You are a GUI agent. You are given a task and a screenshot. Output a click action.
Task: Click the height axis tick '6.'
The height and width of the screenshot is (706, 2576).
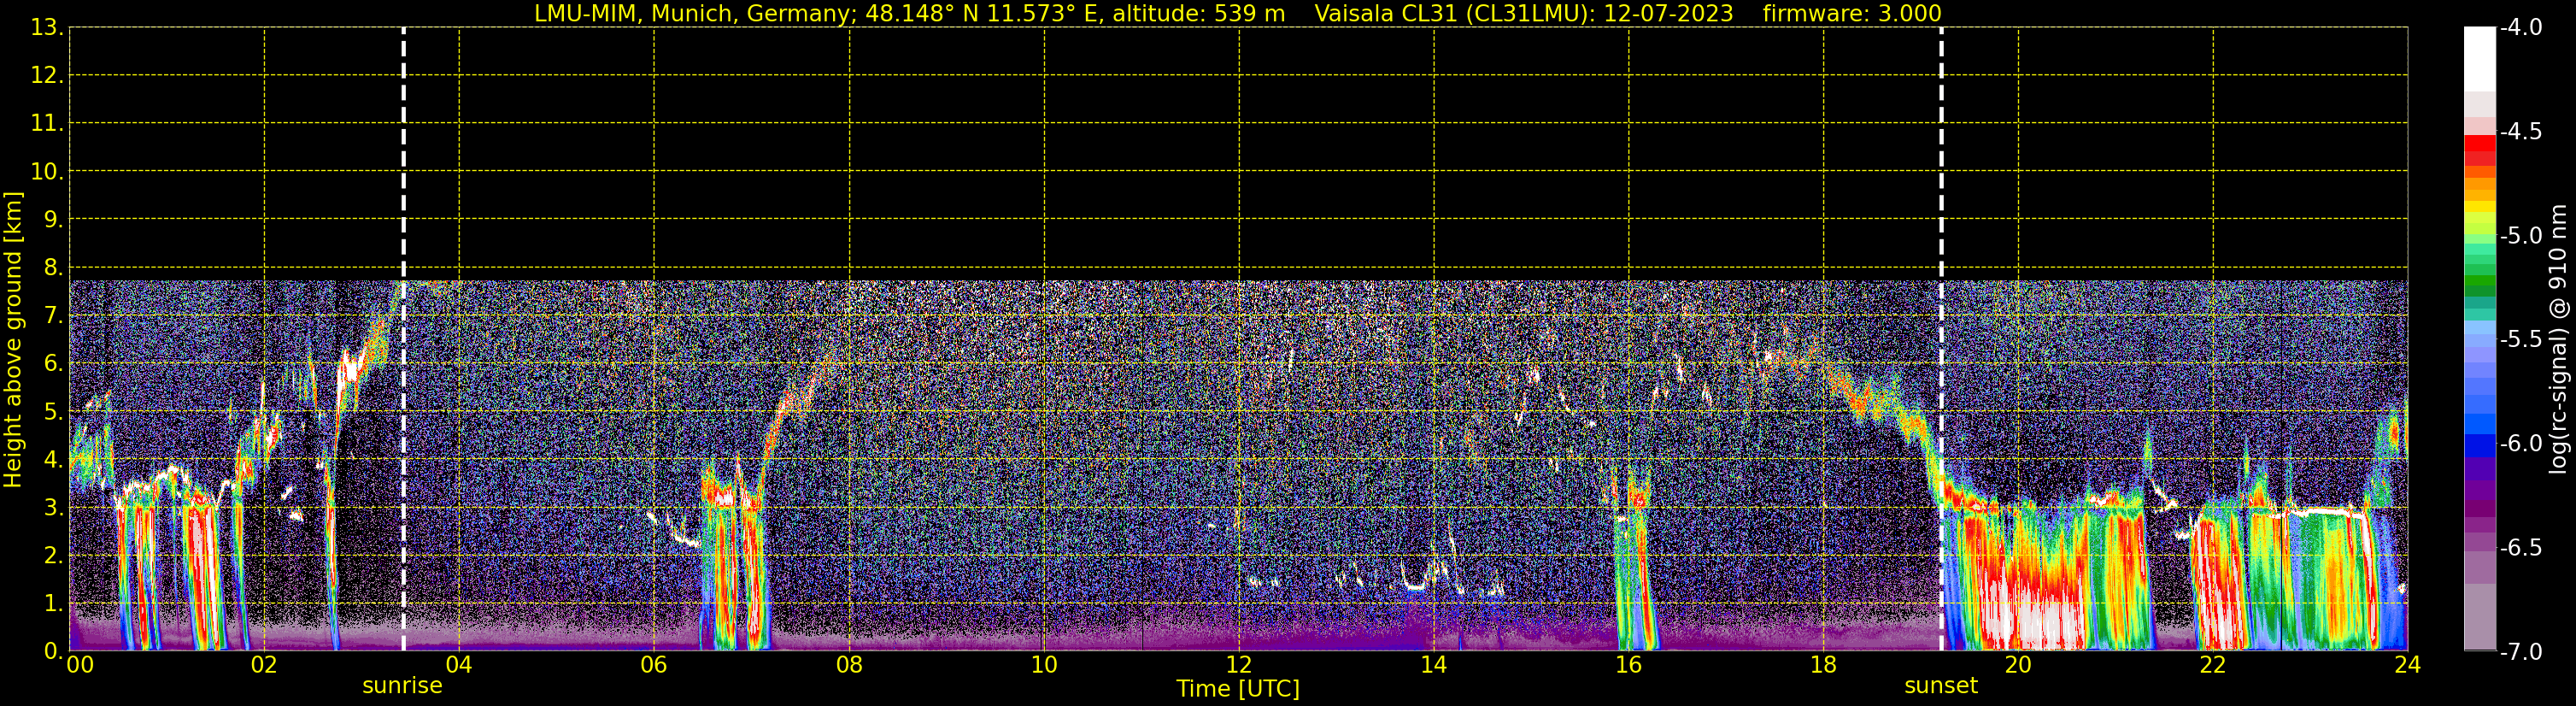tap(53, 364)
